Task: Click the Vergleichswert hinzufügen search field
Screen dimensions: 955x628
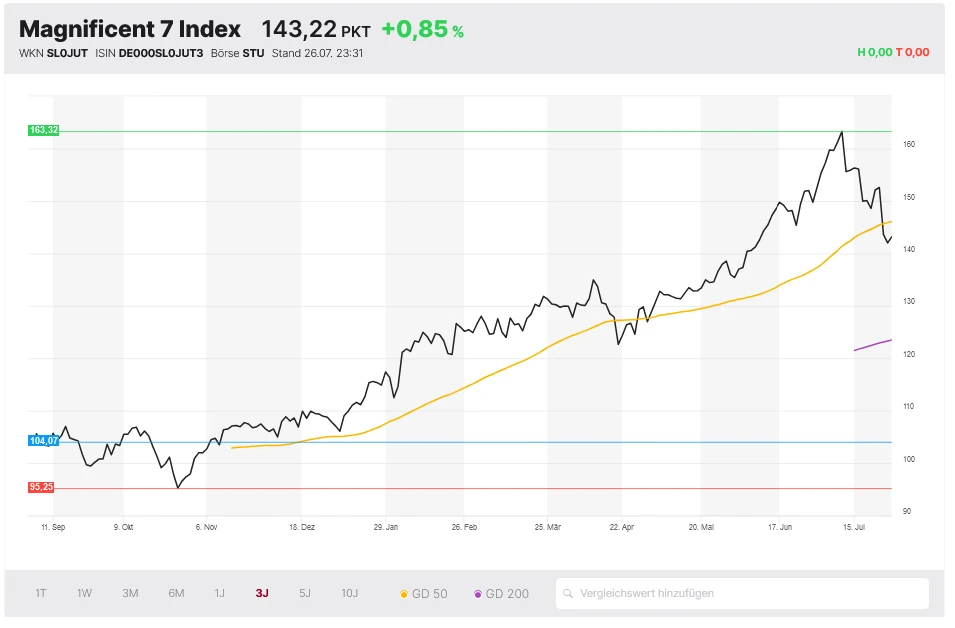Action: 740,592
